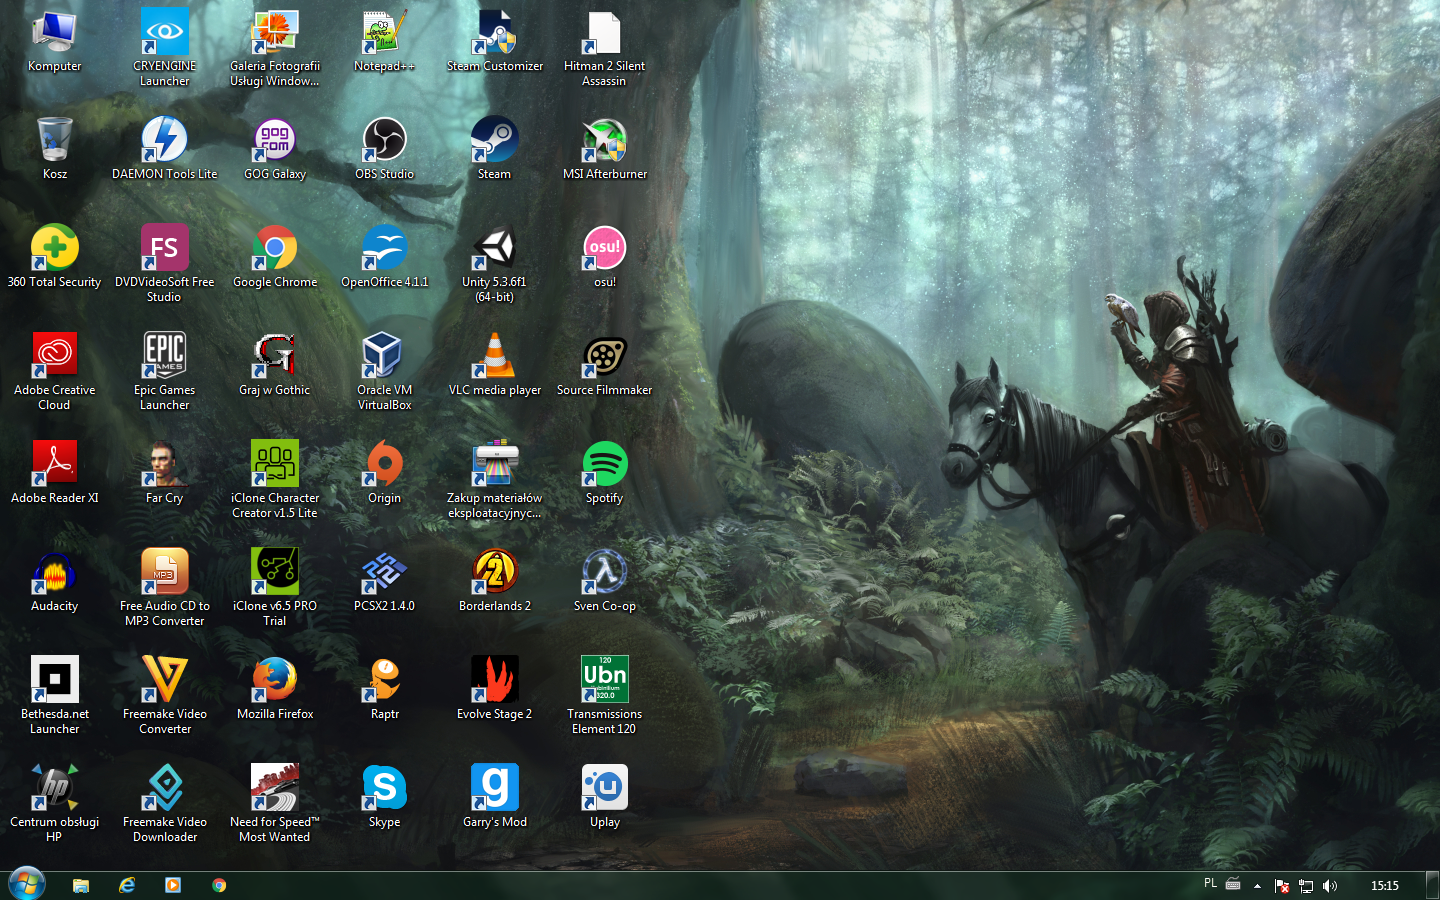Click the Borderlands 2 shortcut
The image size is (1440, 900).
[494, 580]
